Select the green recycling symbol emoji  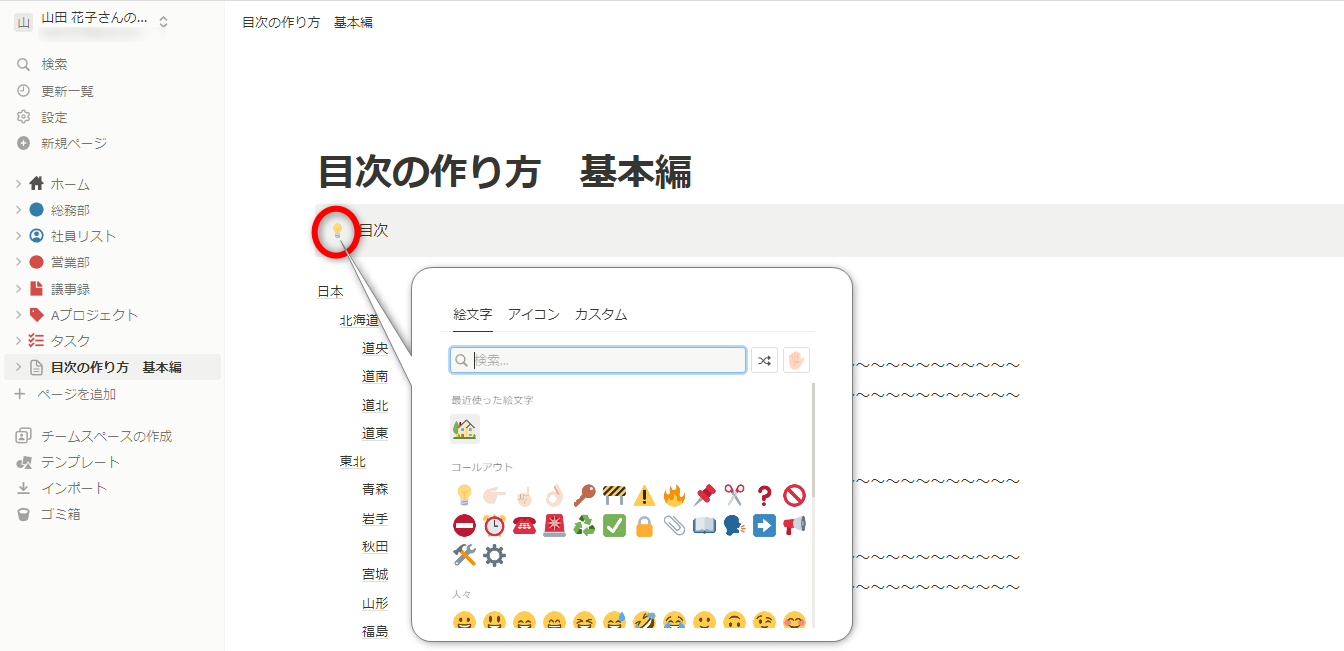click(x=584, y=525)
